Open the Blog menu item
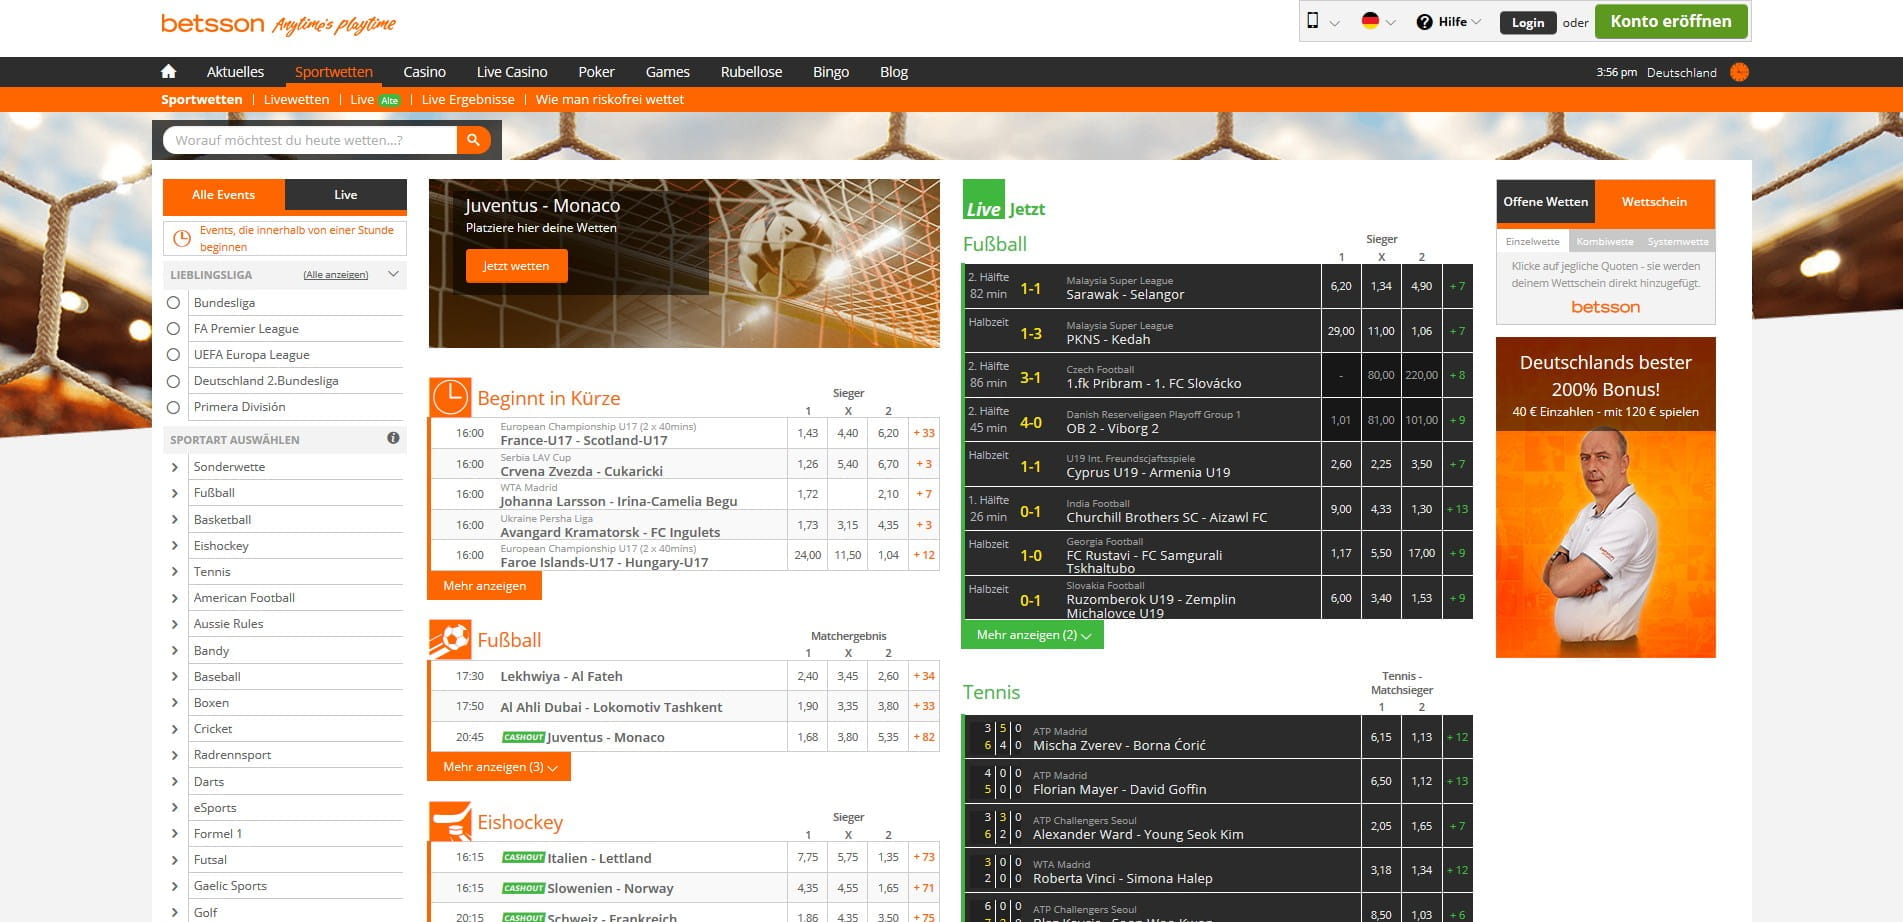 pos(894,72)
